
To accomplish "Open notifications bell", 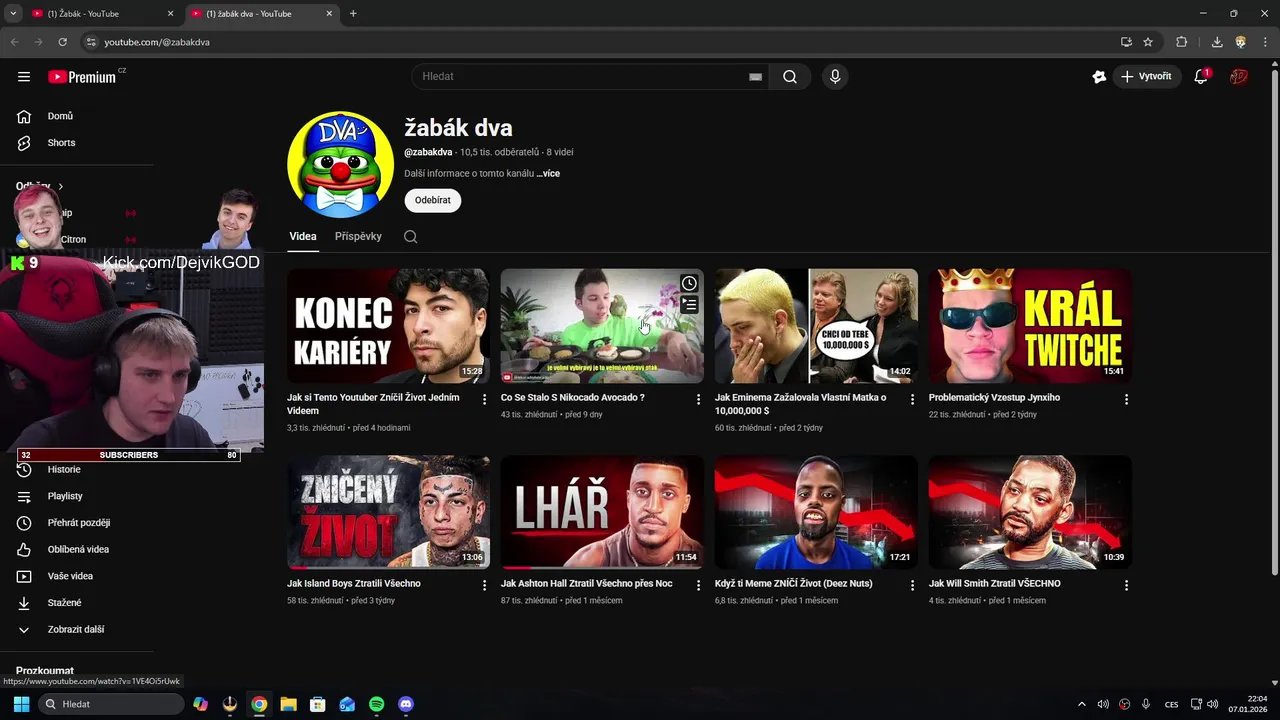I will coord(1201,76).
